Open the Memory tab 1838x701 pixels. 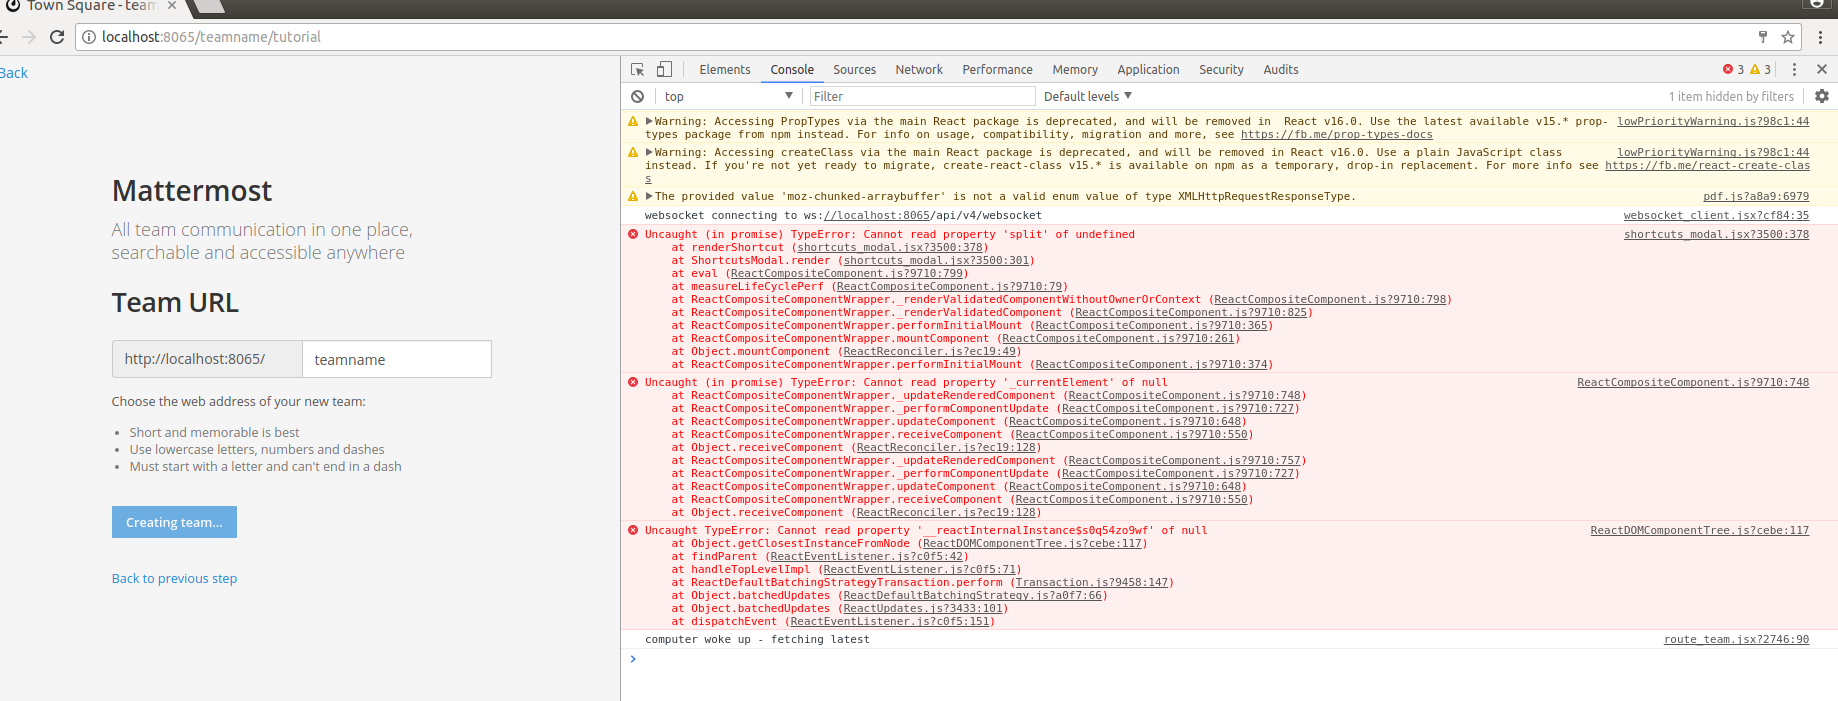coord(1075,69)
